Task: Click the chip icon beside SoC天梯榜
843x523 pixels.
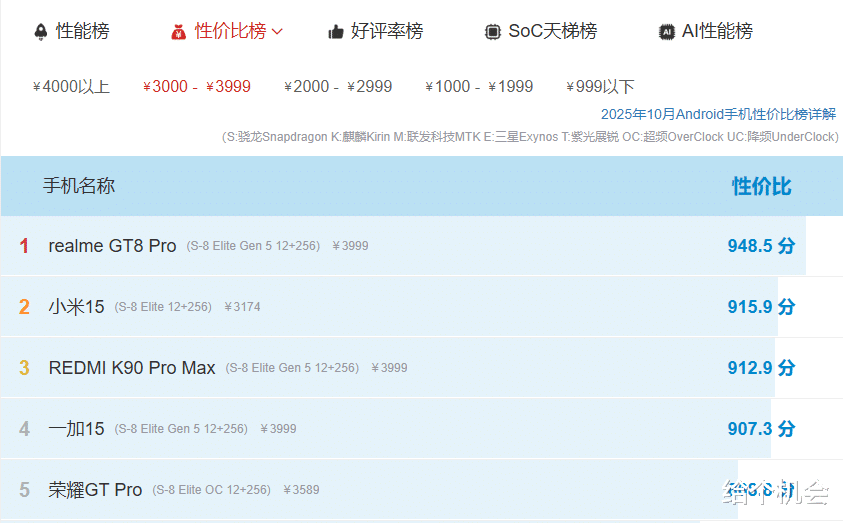Action: pos(492,32)
